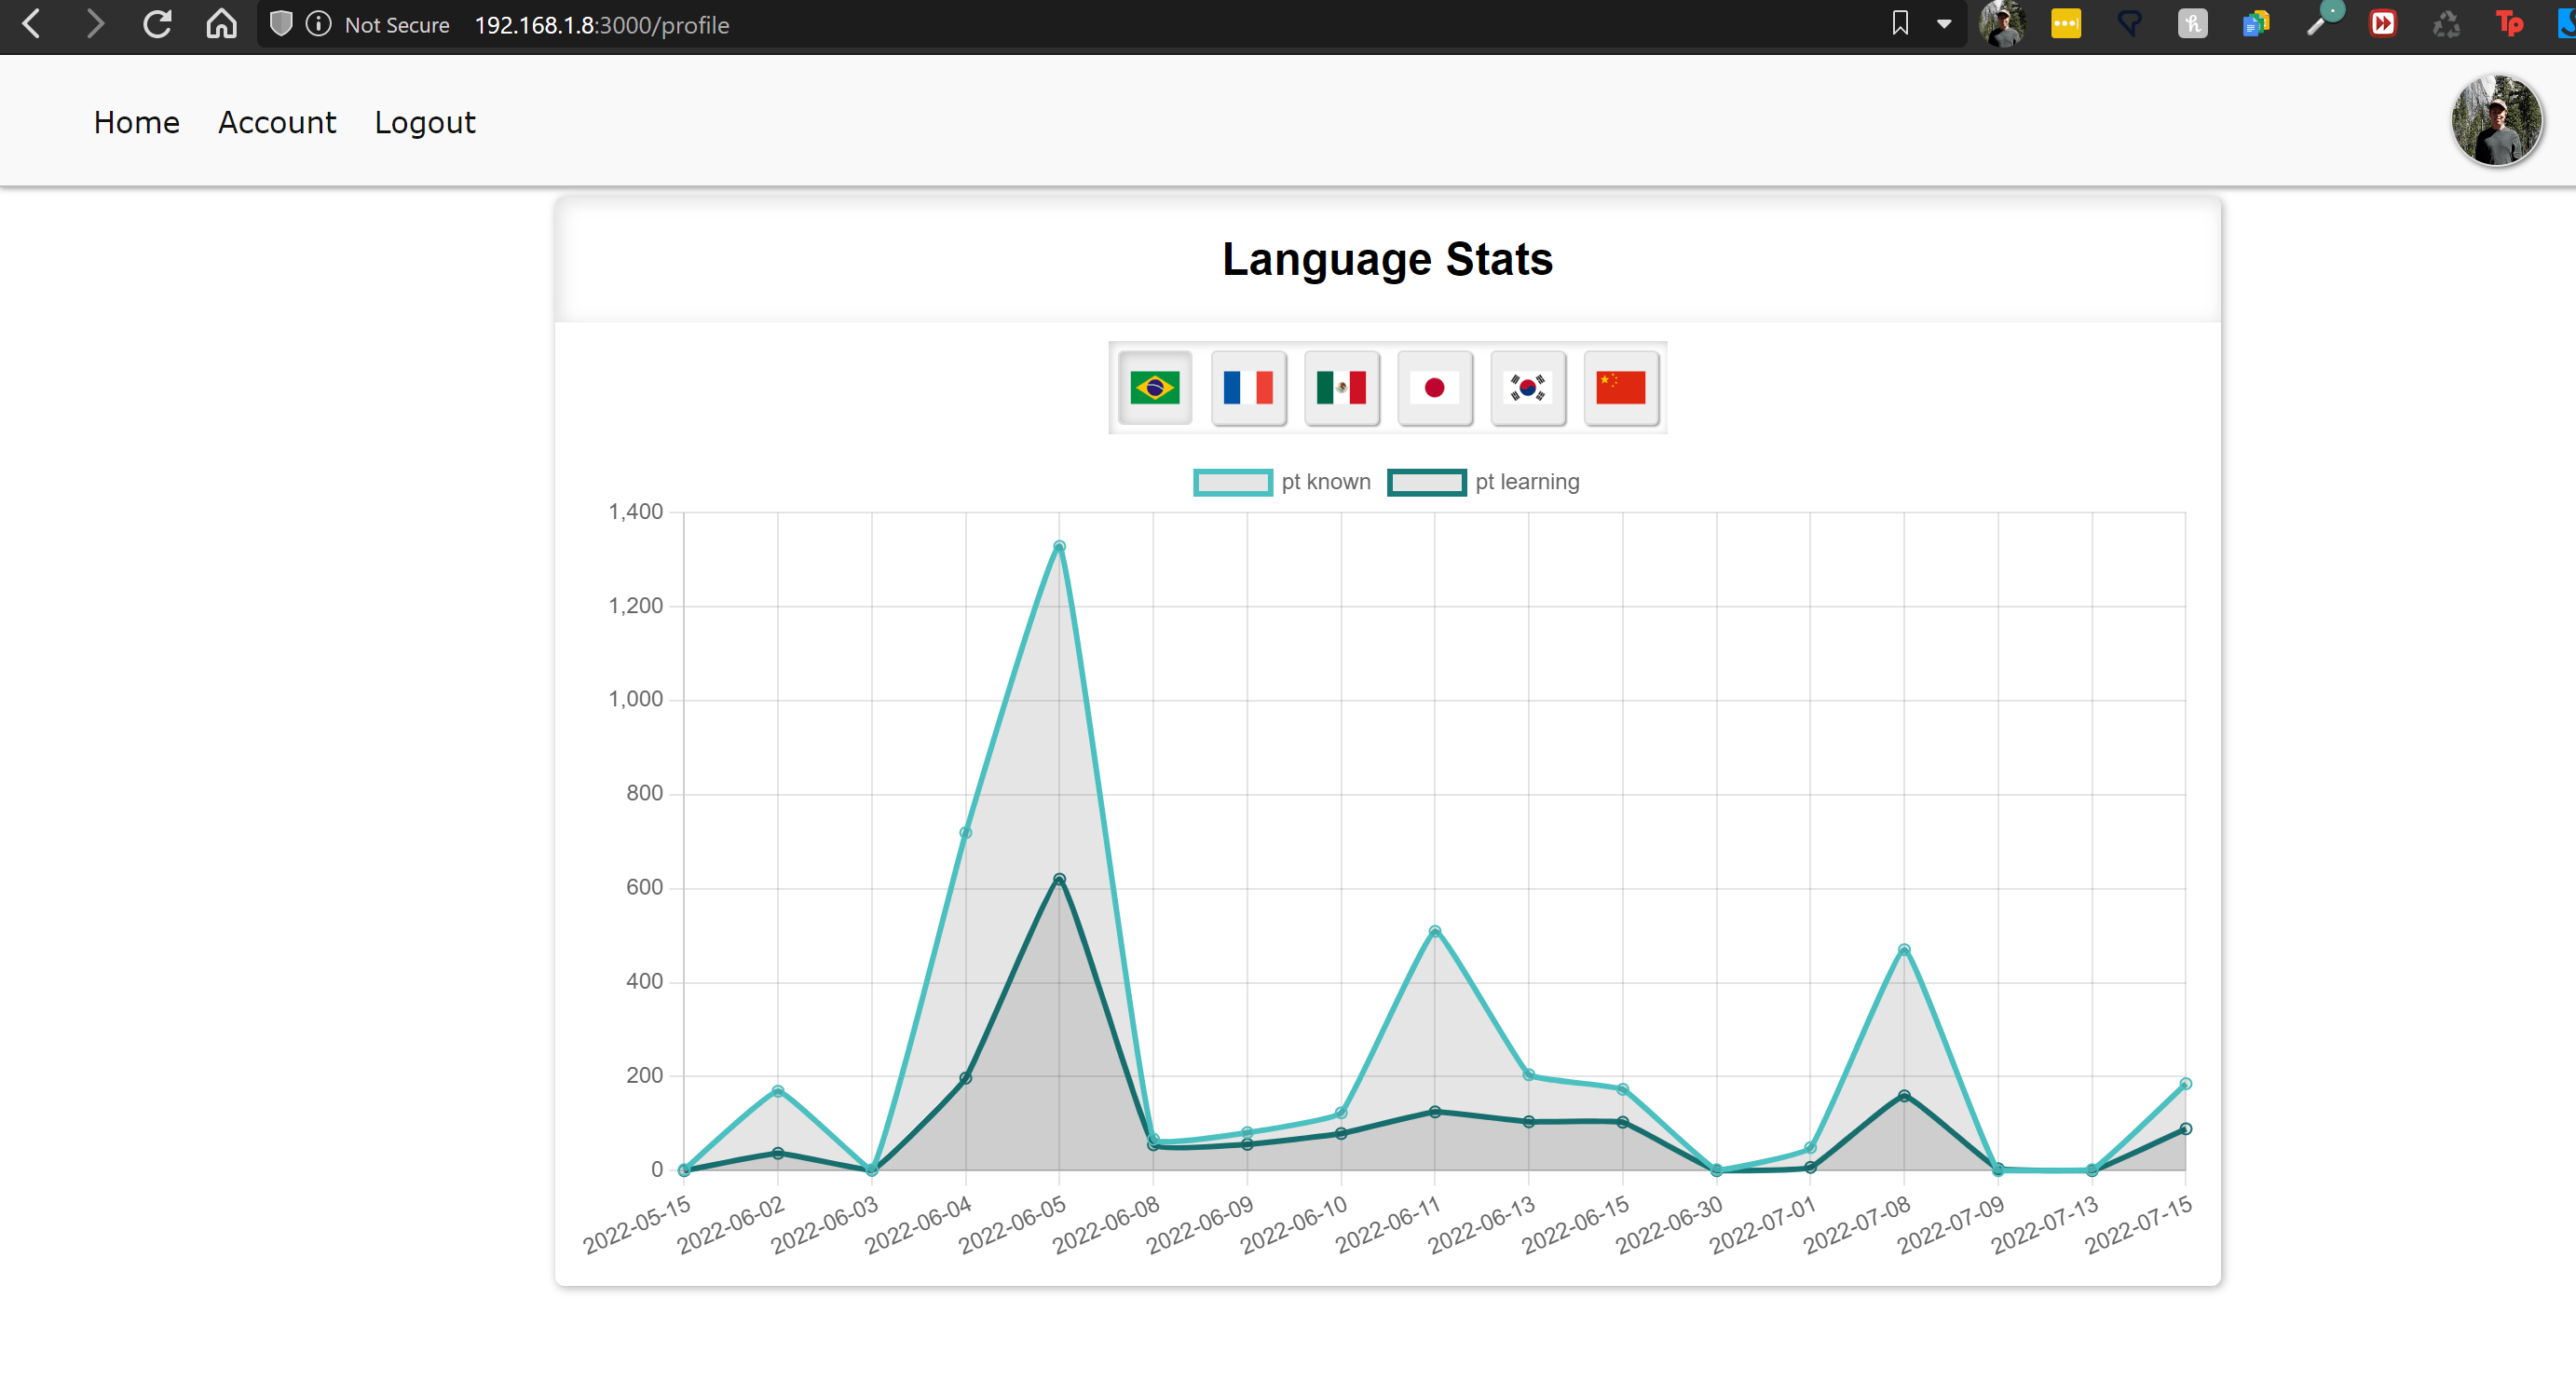Open the browser profile avatar menu
This screenshot has height=1381, width=2576.
(2496, 120)
